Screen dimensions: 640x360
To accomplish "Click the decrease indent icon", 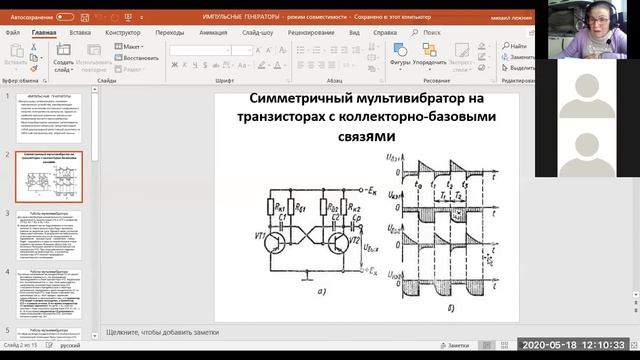I will pos(333,50).
